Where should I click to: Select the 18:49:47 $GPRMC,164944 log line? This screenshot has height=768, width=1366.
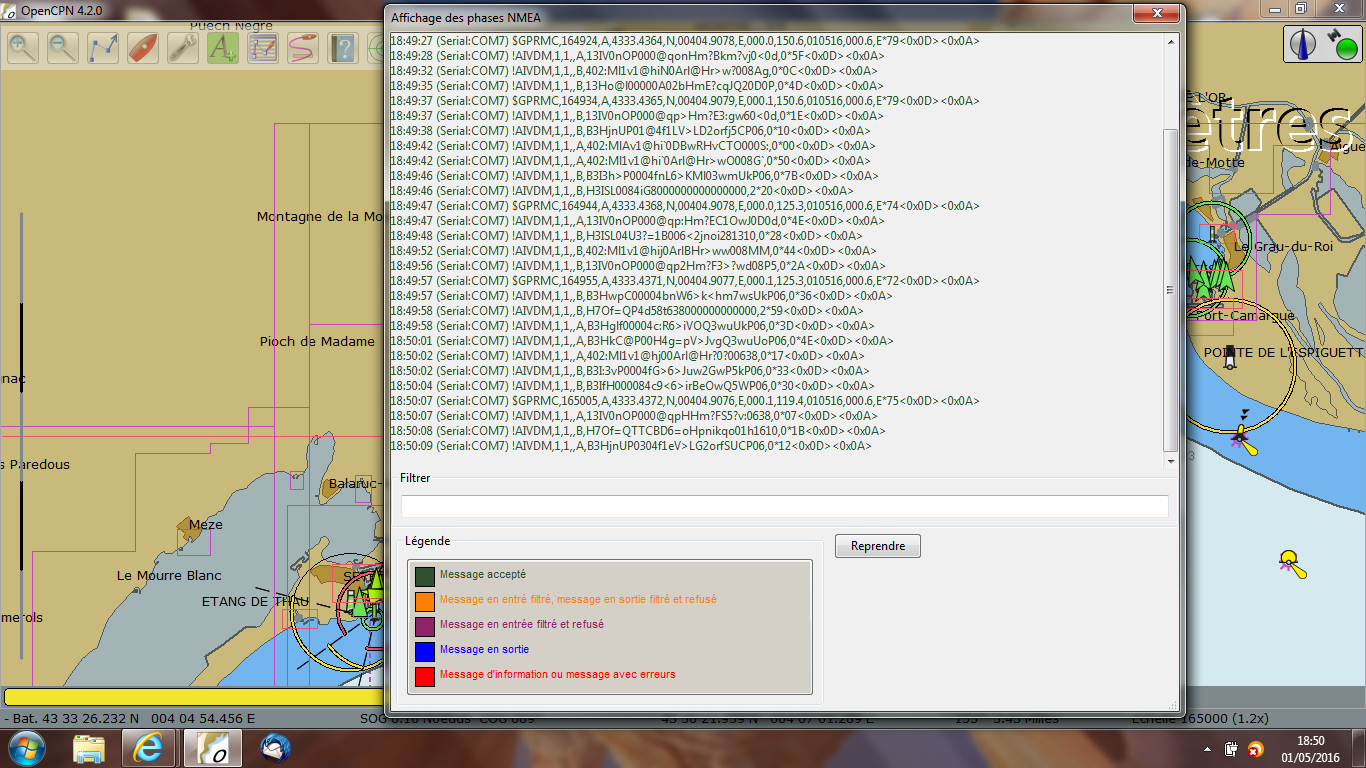(x=684, y=206)
